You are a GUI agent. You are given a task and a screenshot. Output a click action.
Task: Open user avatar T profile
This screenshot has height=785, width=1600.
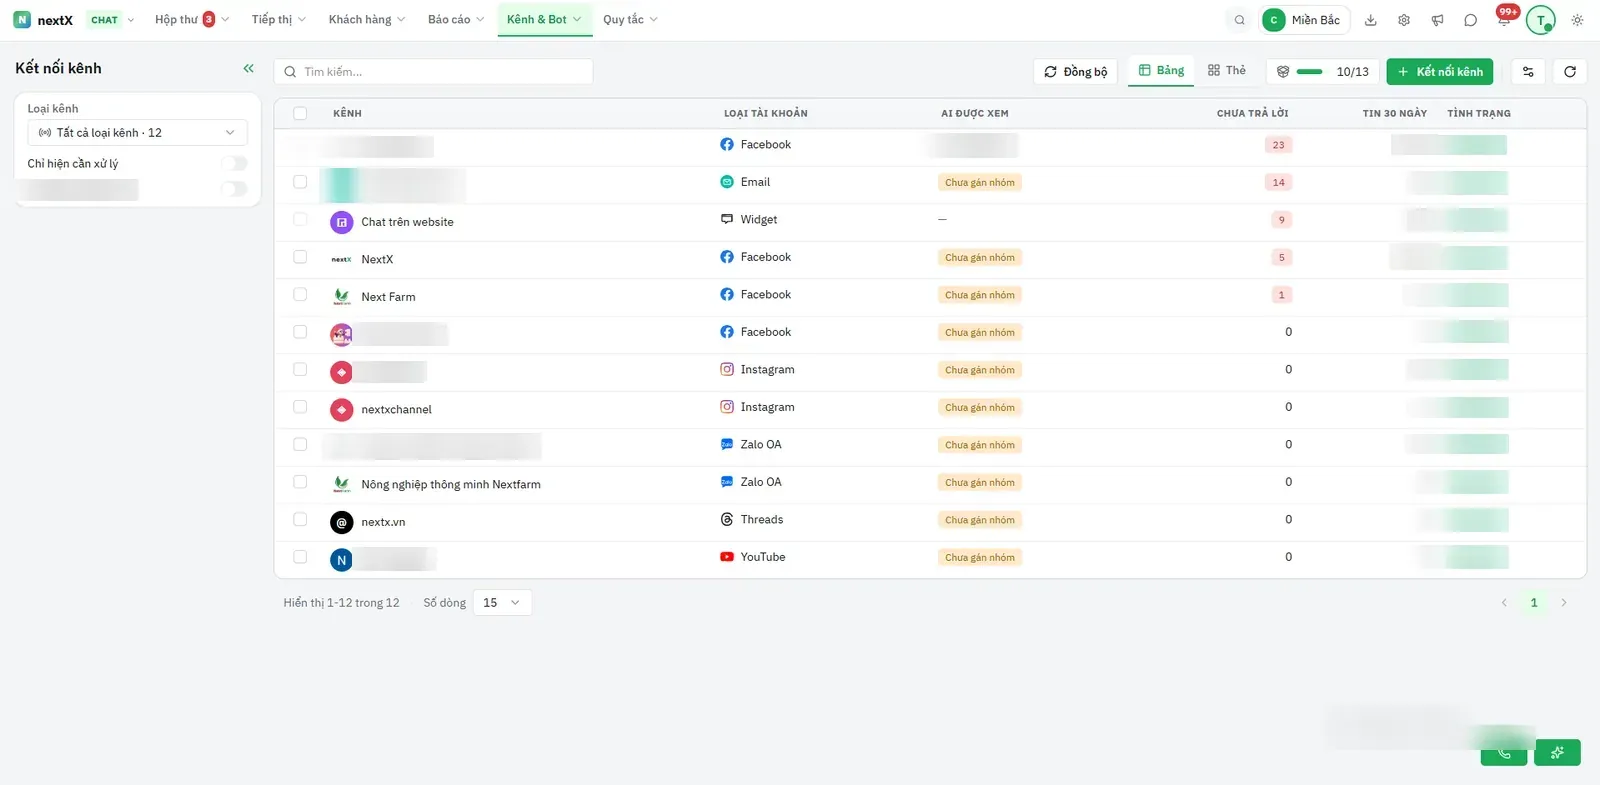point(1541,20)
